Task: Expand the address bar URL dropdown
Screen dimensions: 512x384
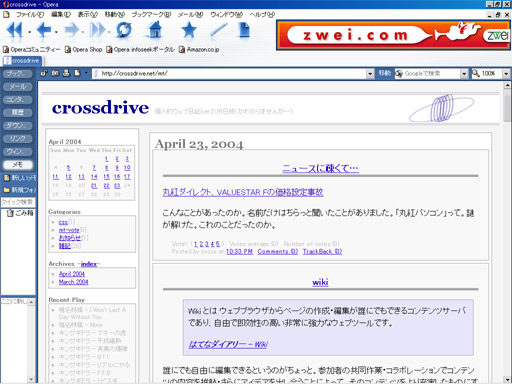Action: (x=370, y=74)
